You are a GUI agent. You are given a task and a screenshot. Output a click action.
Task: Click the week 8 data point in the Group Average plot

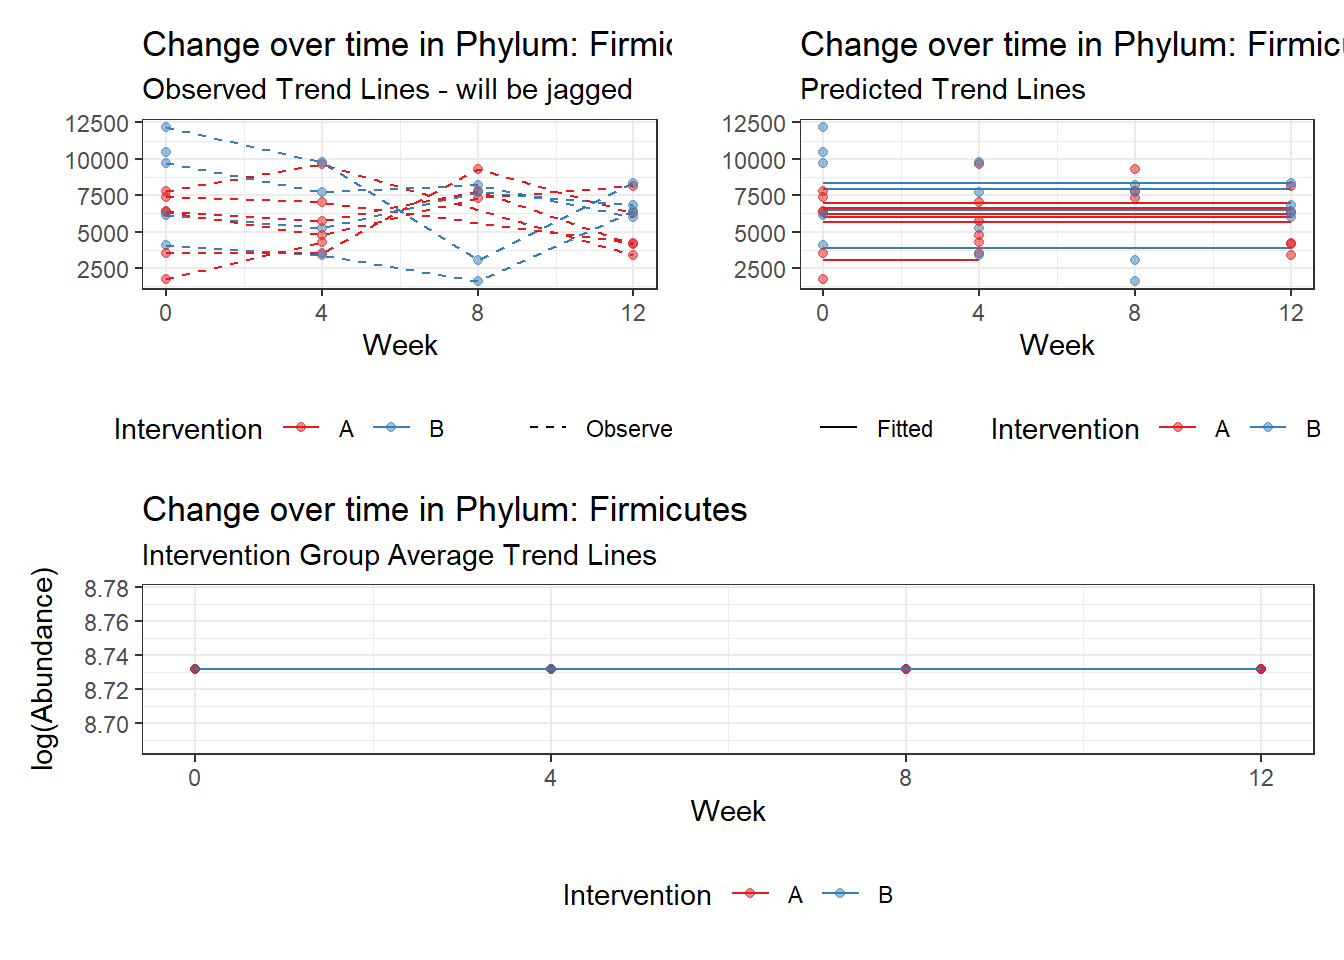pyautogui.click(x=906, y=669)
